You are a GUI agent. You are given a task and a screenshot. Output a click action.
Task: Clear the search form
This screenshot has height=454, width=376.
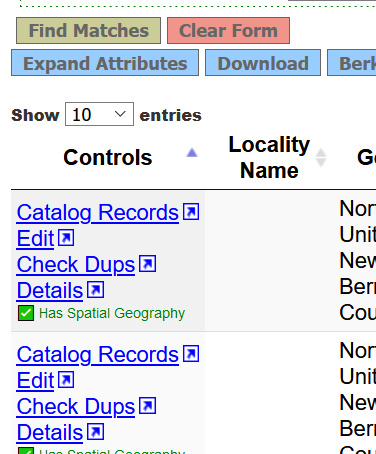point(228,31)
